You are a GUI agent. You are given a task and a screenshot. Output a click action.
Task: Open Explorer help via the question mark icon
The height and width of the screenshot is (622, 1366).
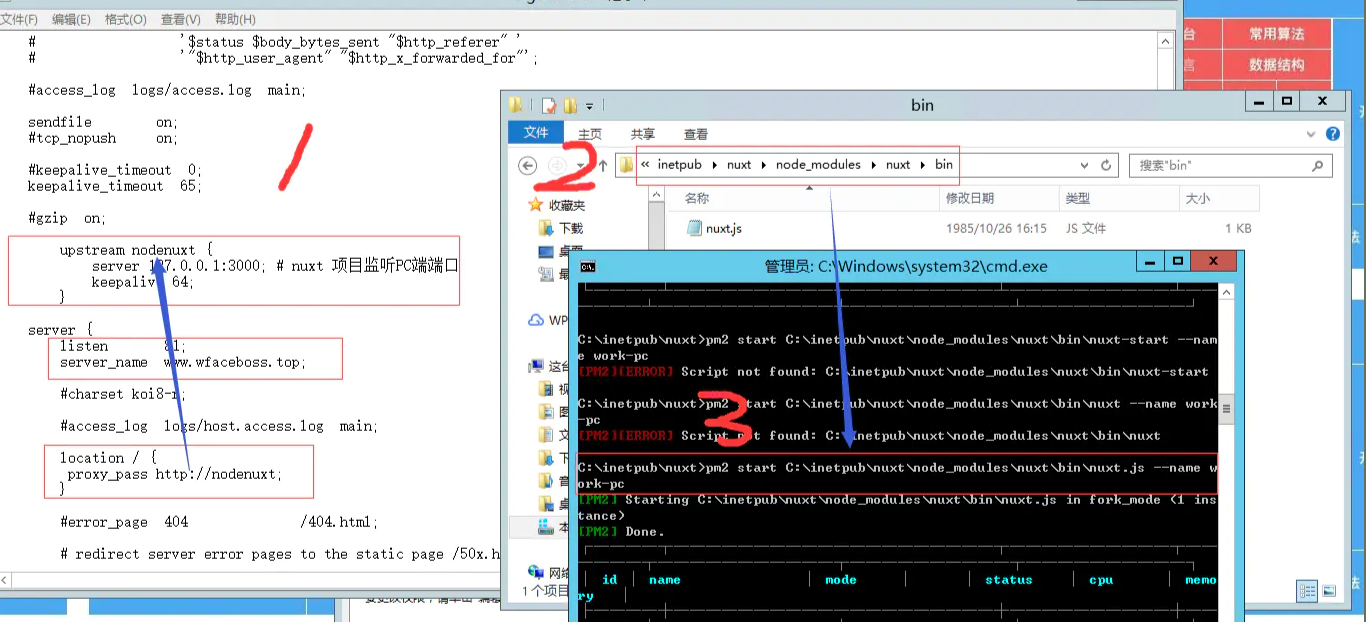[x=1332, y=134]
